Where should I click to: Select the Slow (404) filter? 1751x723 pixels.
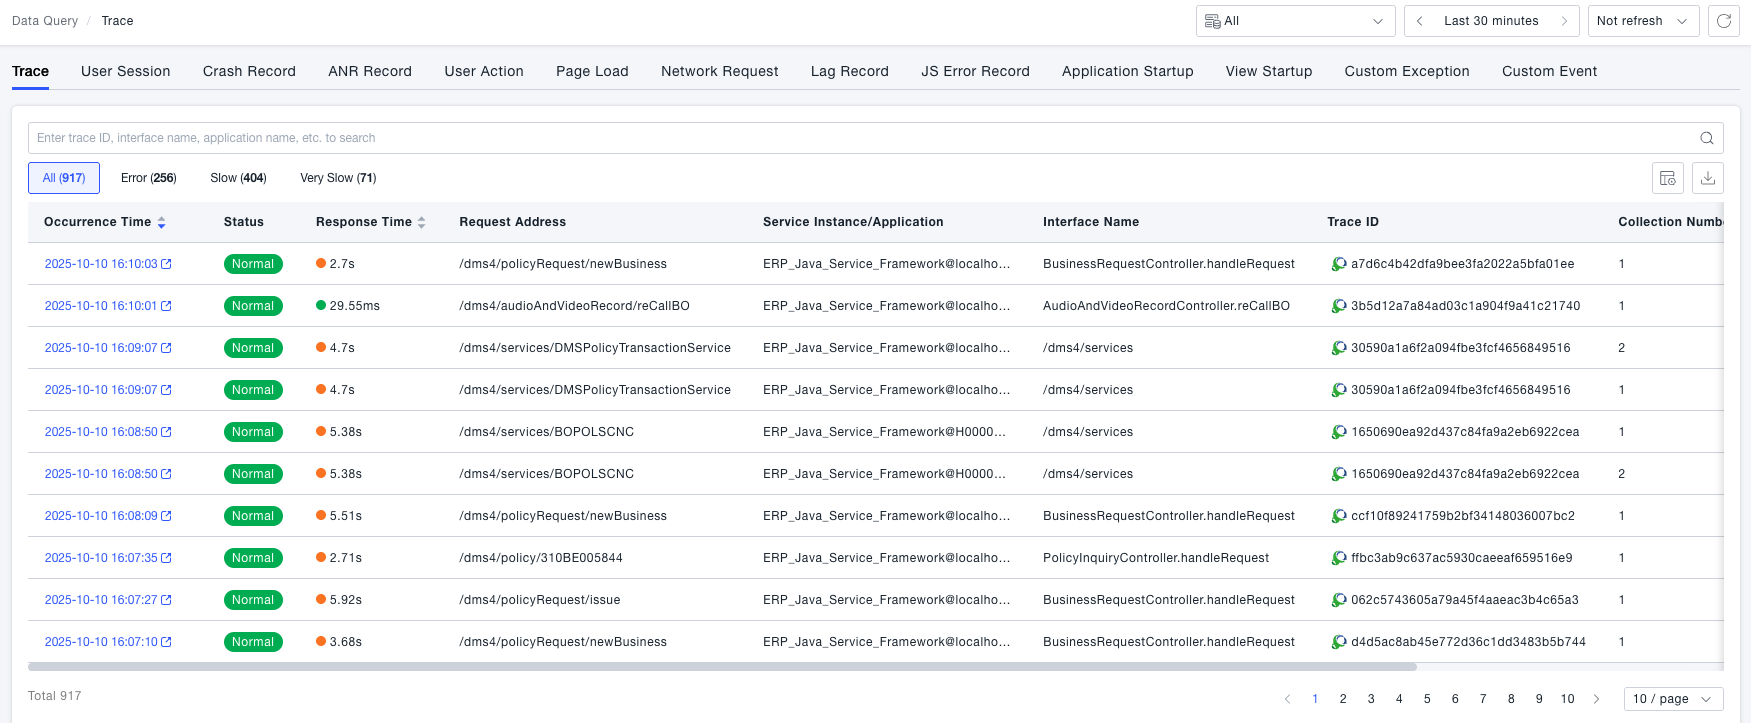pyautogui.click(x=238, y=178)
